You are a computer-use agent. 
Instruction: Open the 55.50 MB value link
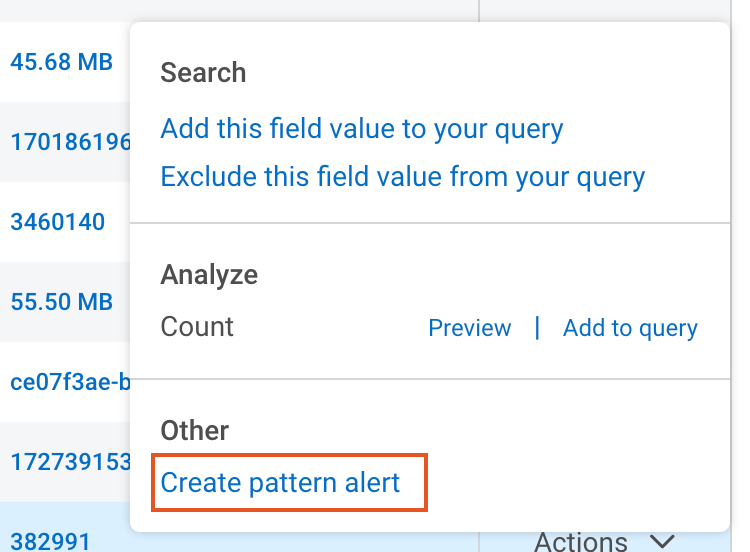tap(62, 302)
